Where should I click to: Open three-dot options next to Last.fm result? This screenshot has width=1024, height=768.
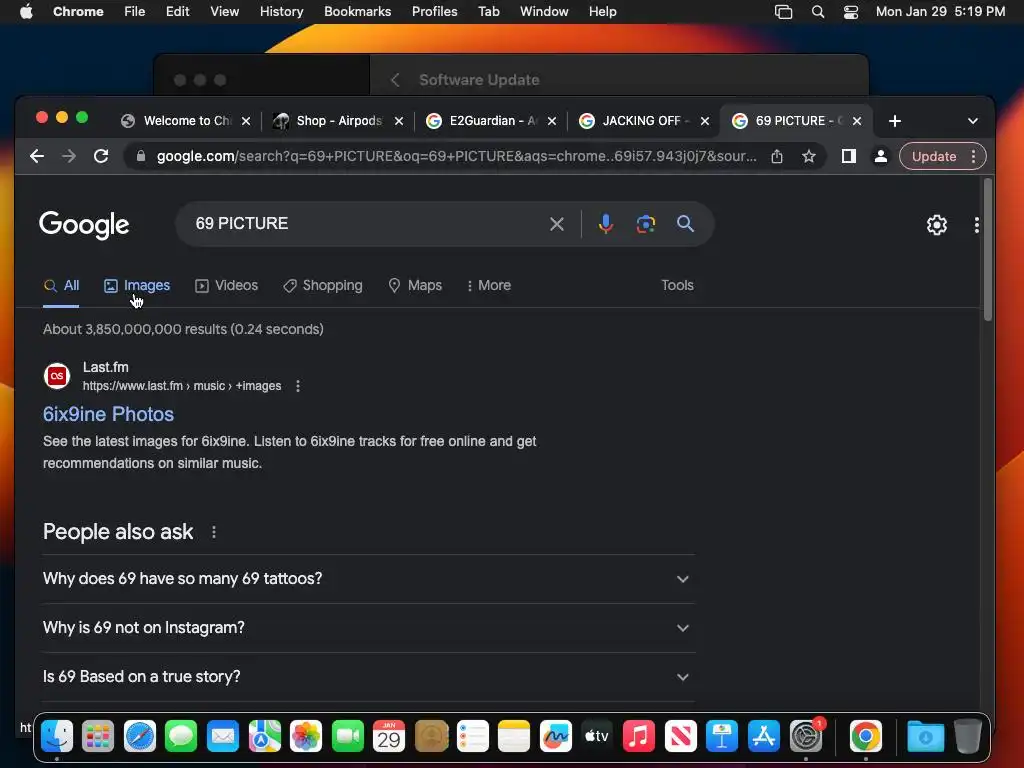pyautogui.click(x=298, y=386)
